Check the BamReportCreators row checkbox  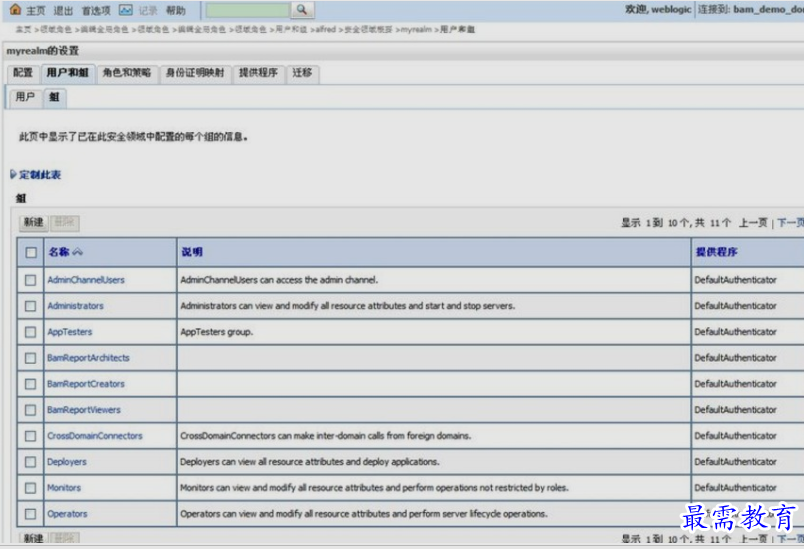pyautogui.click(x=31, y=384)
